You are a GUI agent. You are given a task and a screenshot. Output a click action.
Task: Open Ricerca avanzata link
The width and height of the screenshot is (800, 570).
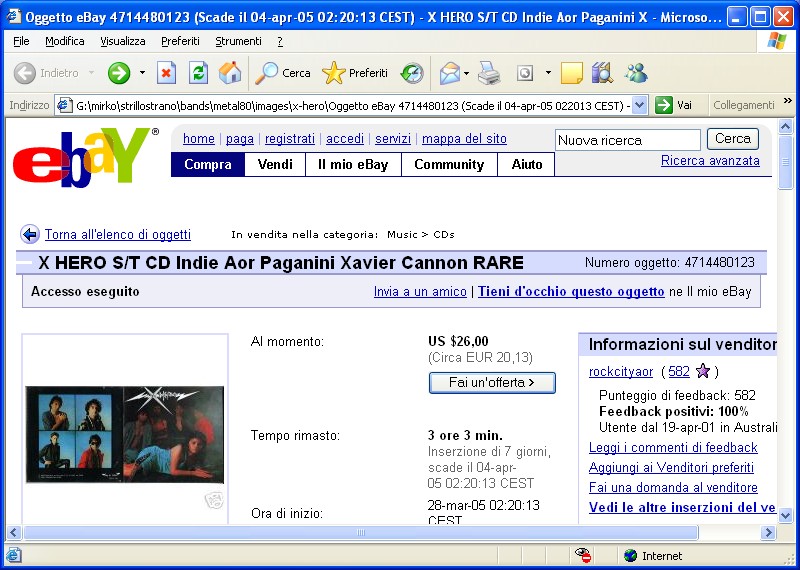[710, 160]
